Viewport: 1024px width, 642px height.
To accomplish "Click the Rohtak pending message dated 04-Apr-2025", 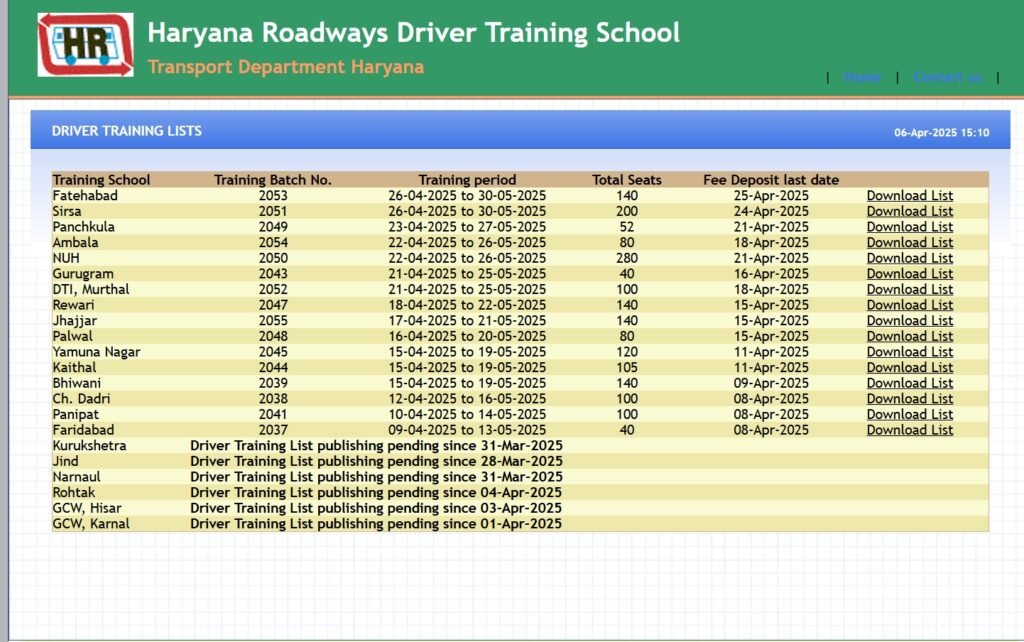I will [x=376, y=493].
